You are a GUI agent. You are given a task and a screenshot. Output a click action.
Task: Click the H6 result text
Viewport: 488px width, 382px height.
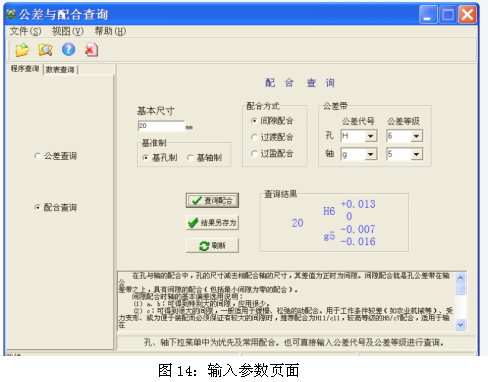[x=329, y=211]
